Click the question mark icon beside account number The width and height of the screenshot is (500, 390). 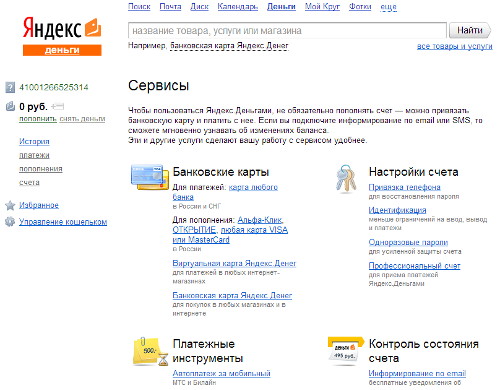pyautogui.click(x=10, y=87)
